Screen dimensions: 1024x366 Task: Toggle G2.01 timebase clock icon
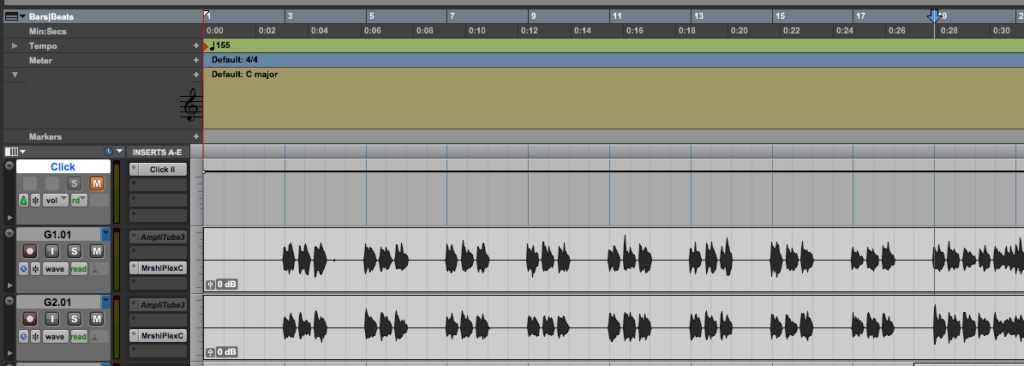[x=24, y=337]
